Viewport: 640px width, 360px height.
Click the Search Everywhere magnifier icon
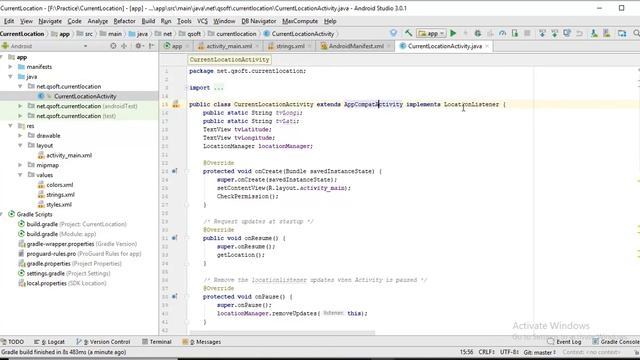coord(636,33)
